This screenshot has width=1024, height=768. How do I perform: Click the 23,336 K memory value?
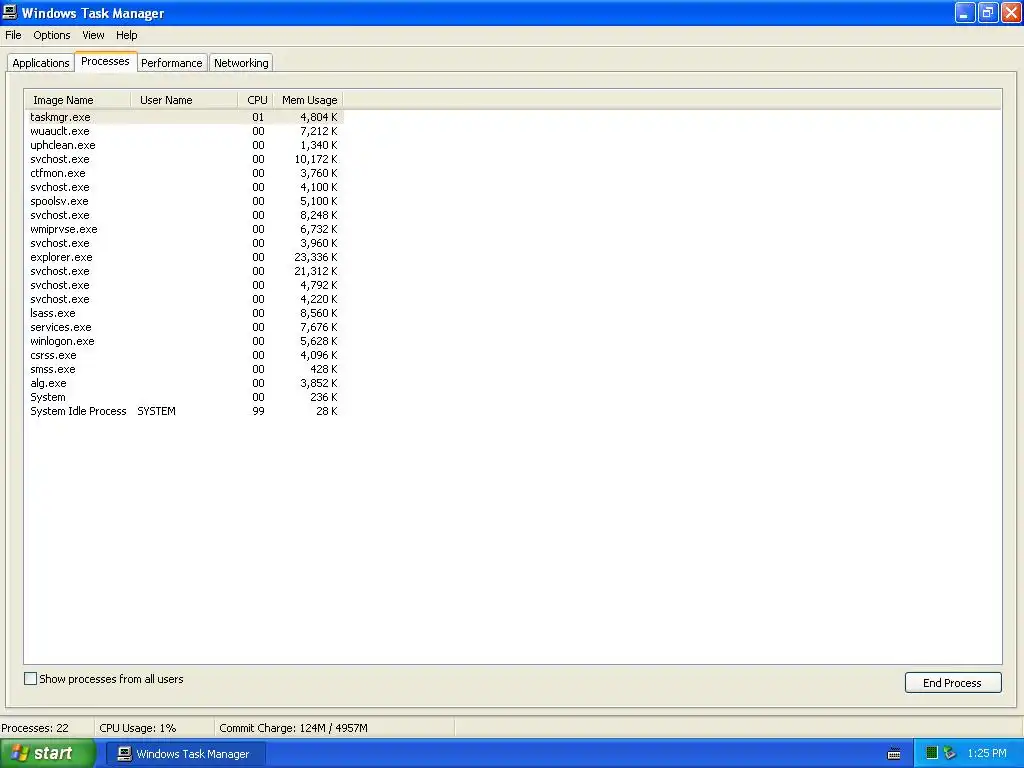pos(315,257)
